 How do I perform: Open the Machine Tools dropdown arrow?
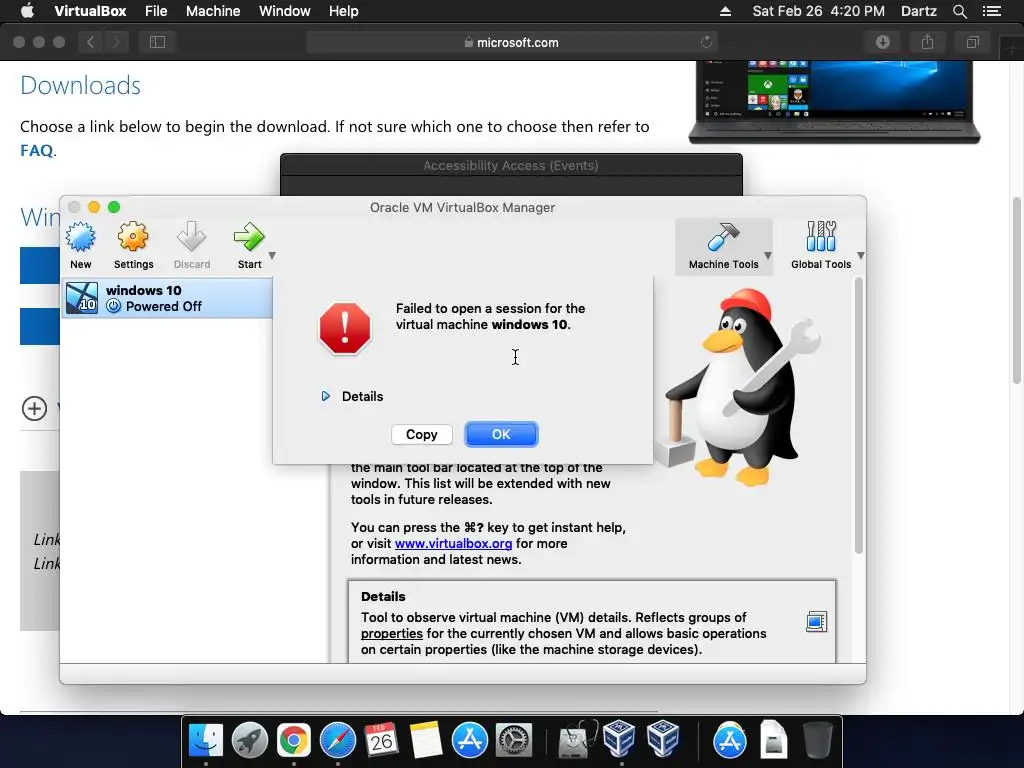[768, 255]
